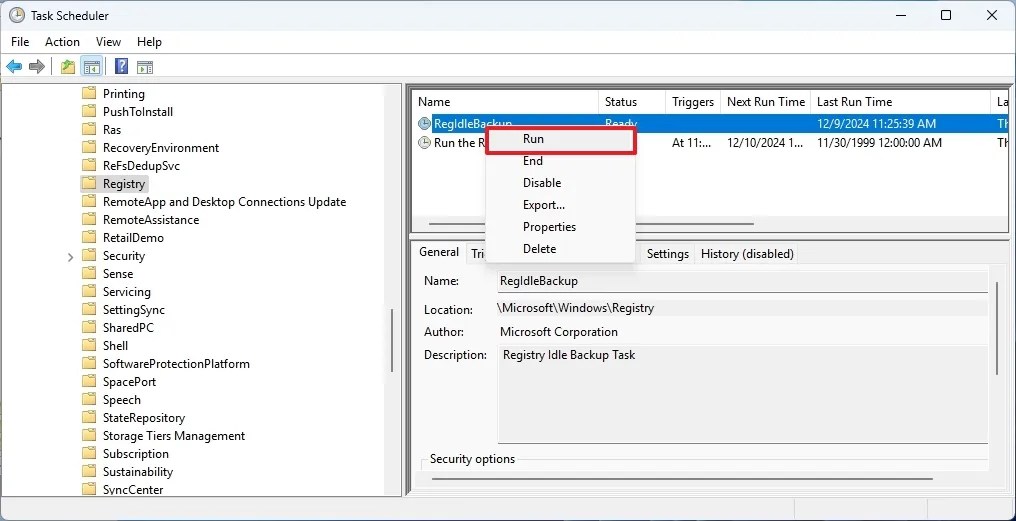Choose Properties from the context menu
1016x521 pixels.
coord(561,227)
